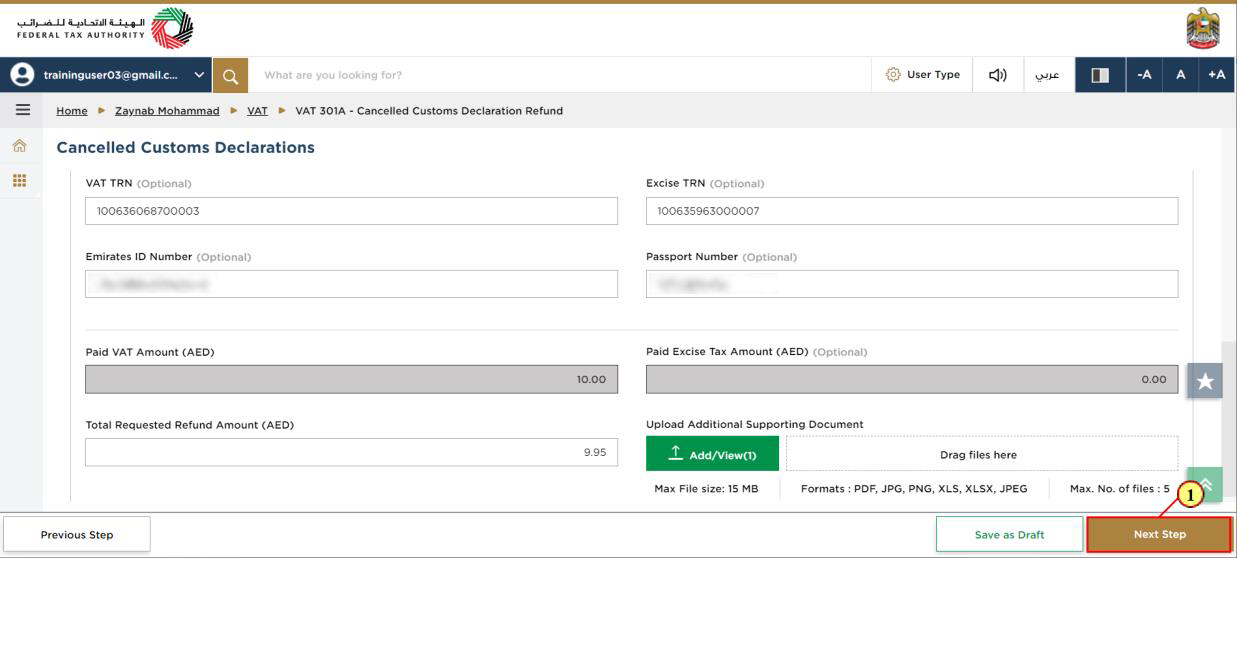Toggle the high contrast mode icon
The width and height of the screenshot is (1237, 648).
(x=1100, y=75)
